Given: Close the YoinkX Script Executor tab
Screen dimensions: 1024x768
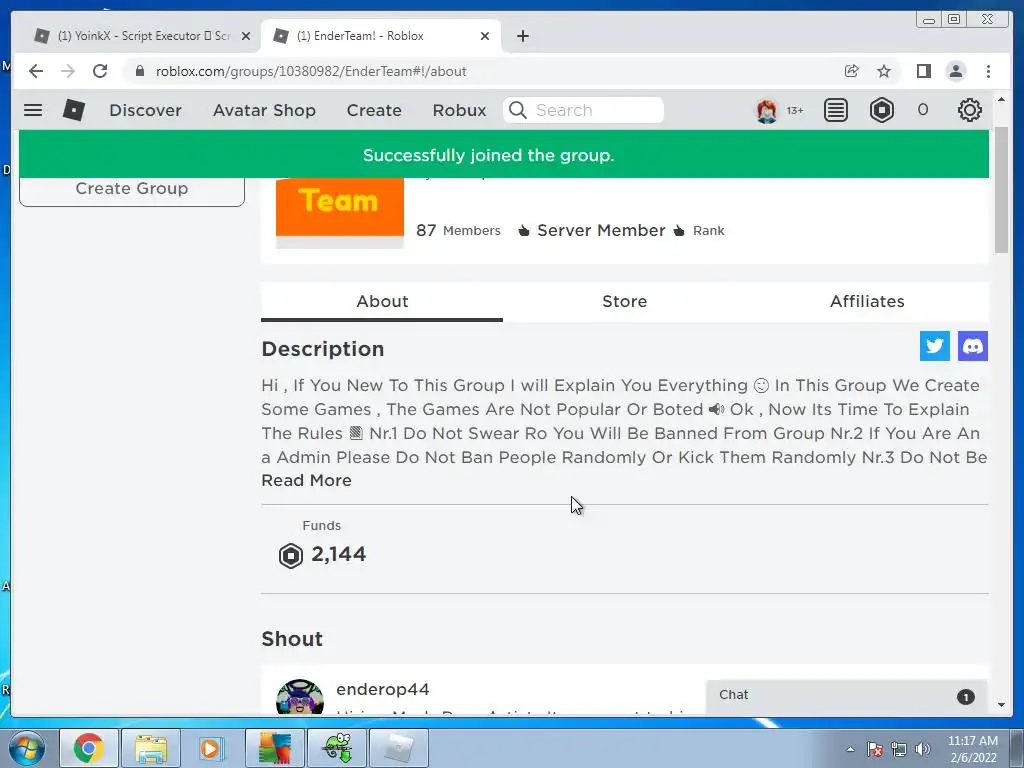Looking at the screenshot, I should coord(246,36).
